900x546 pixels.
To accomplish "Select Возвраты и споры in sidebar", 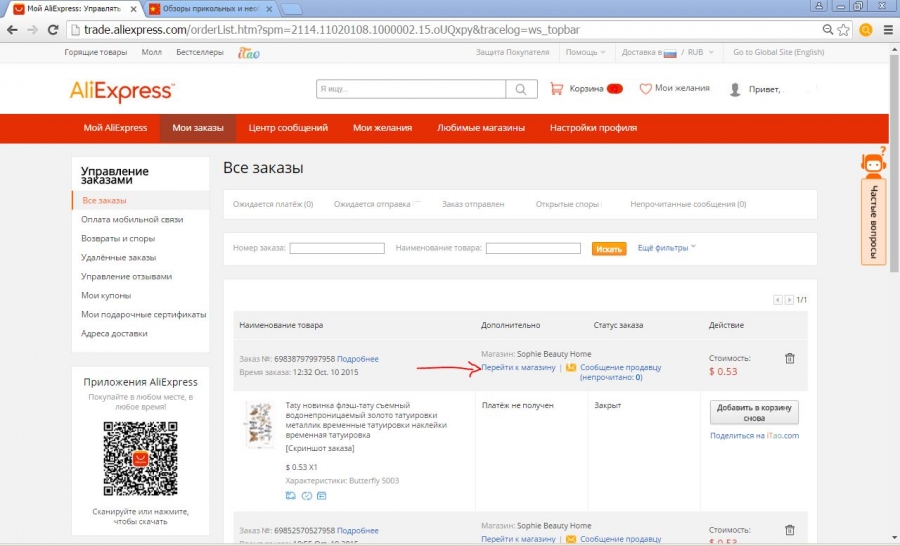I will 118,239.
